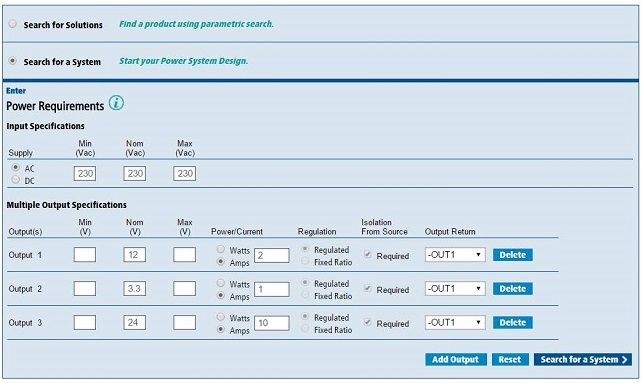The image size is (642, 383).
Task: Choose Regulated for Output 1
Action: (x=305, y=249)
